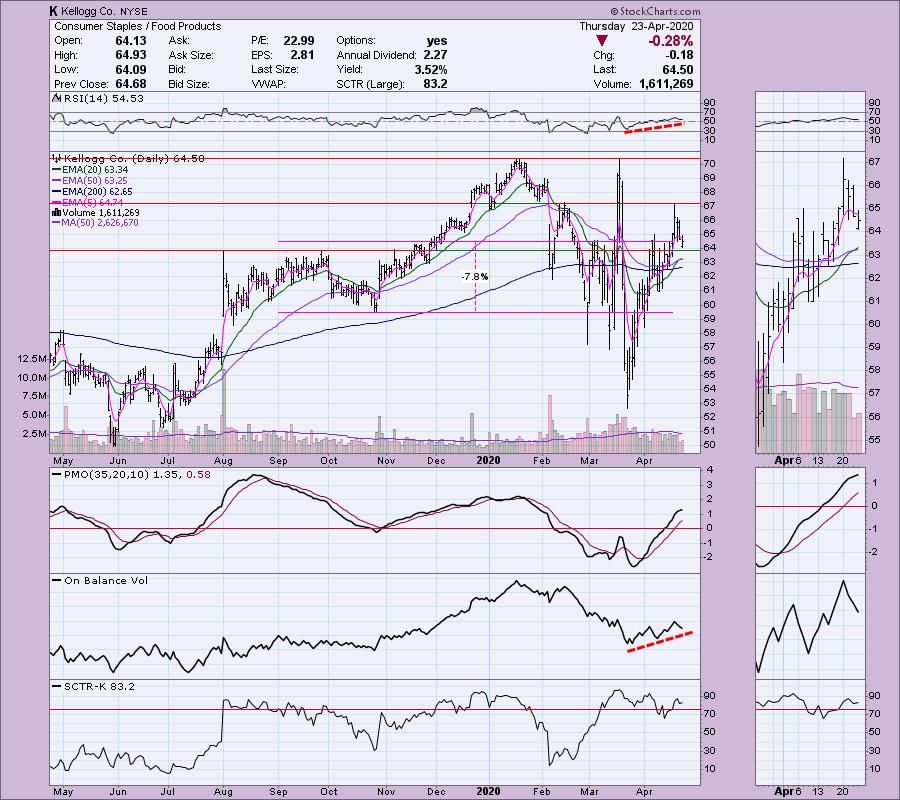Select the purple MA(50) legend line marker
Viewport: 900px width, 800px height.
click(x=57, y=223)
